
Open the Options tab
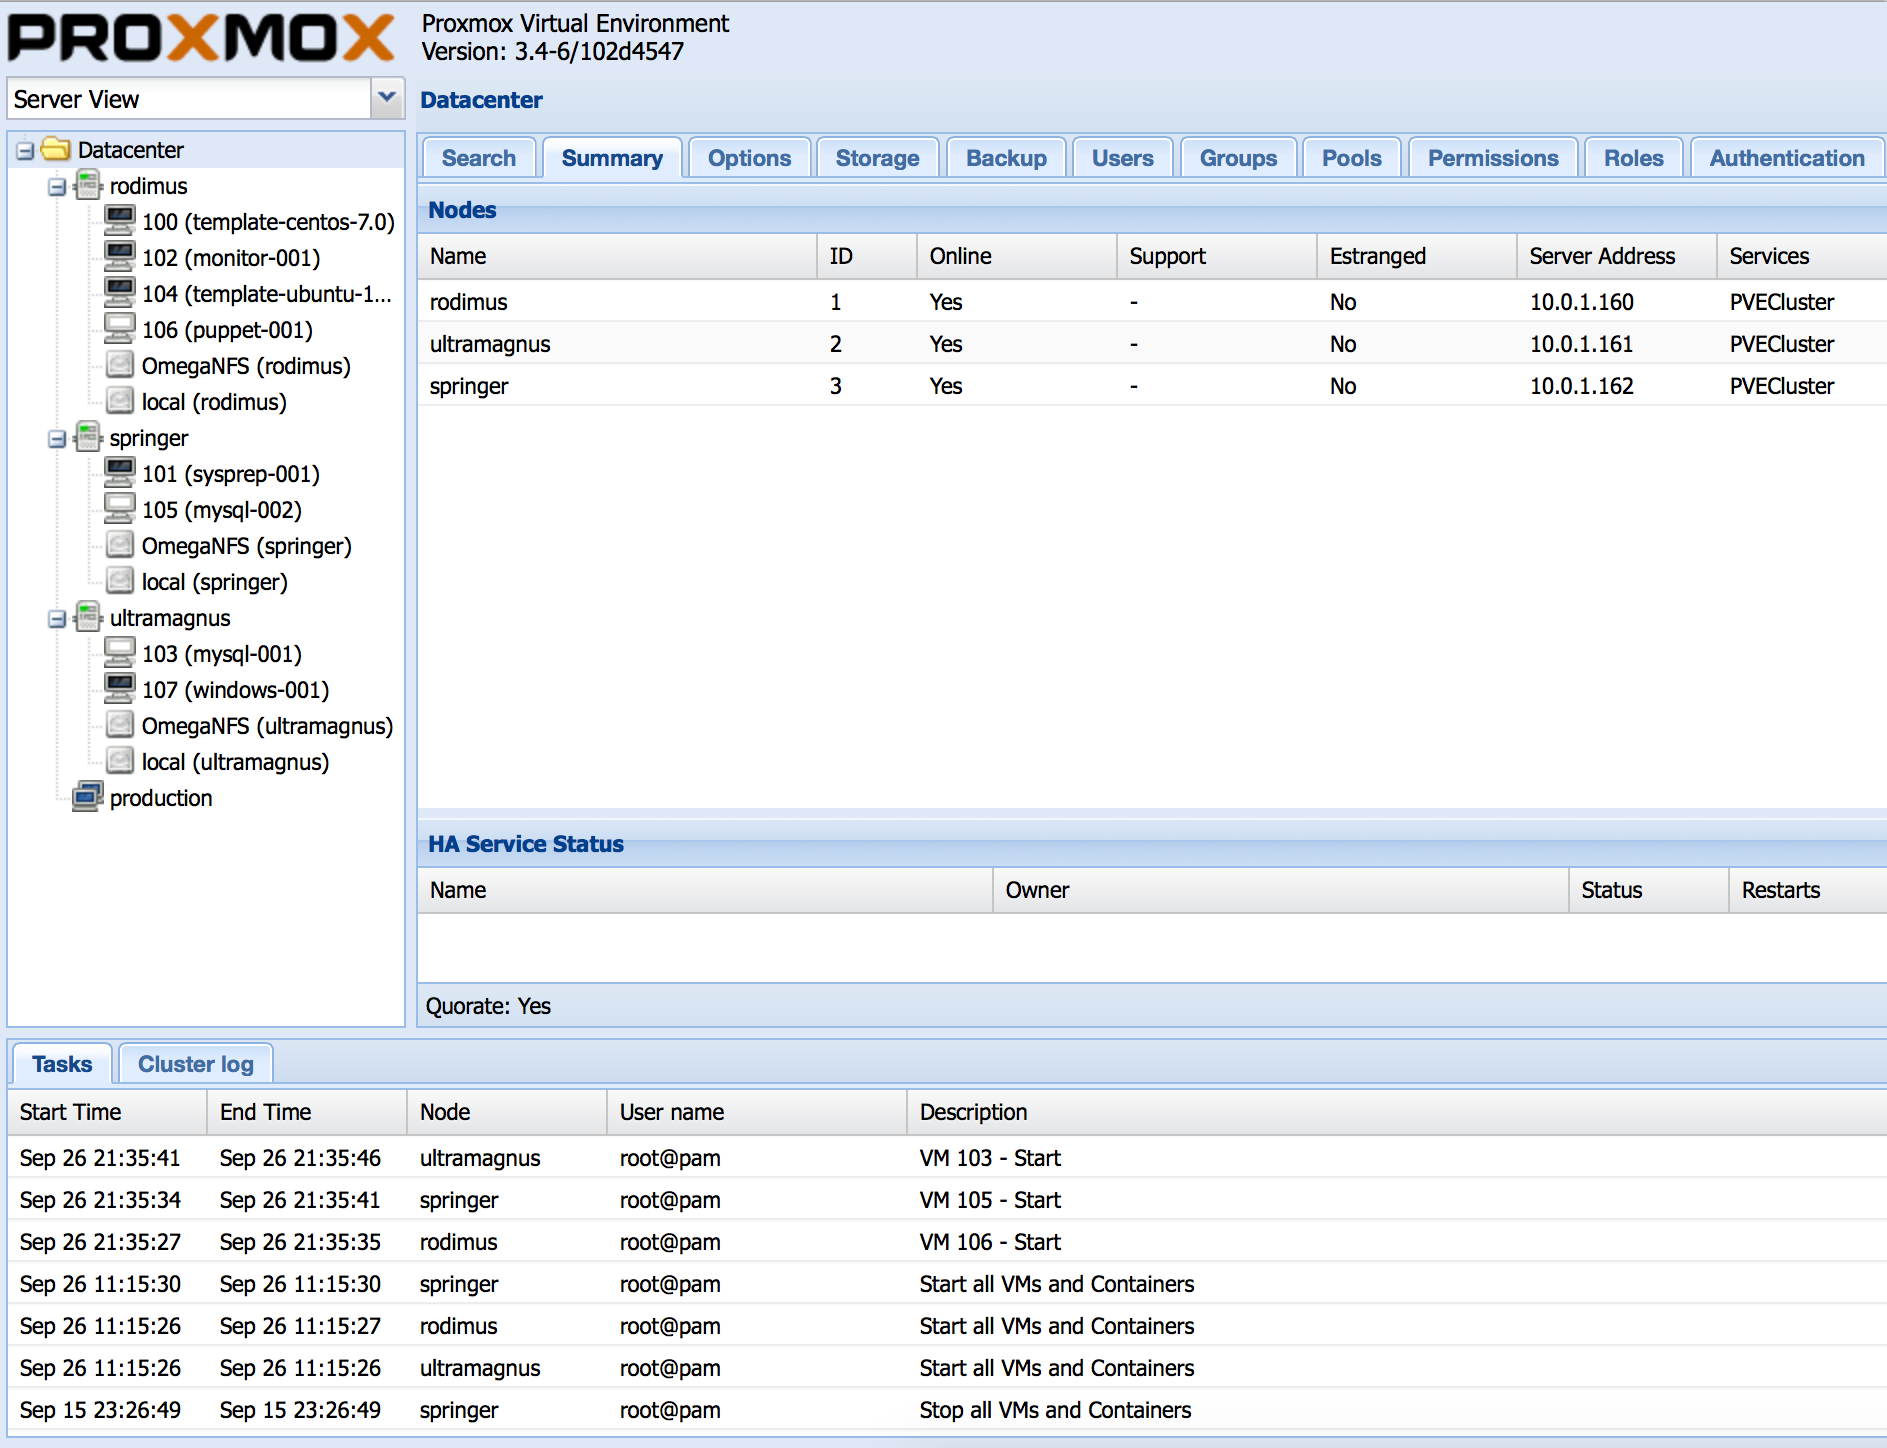pyautogui.click(x=749, y=158)
